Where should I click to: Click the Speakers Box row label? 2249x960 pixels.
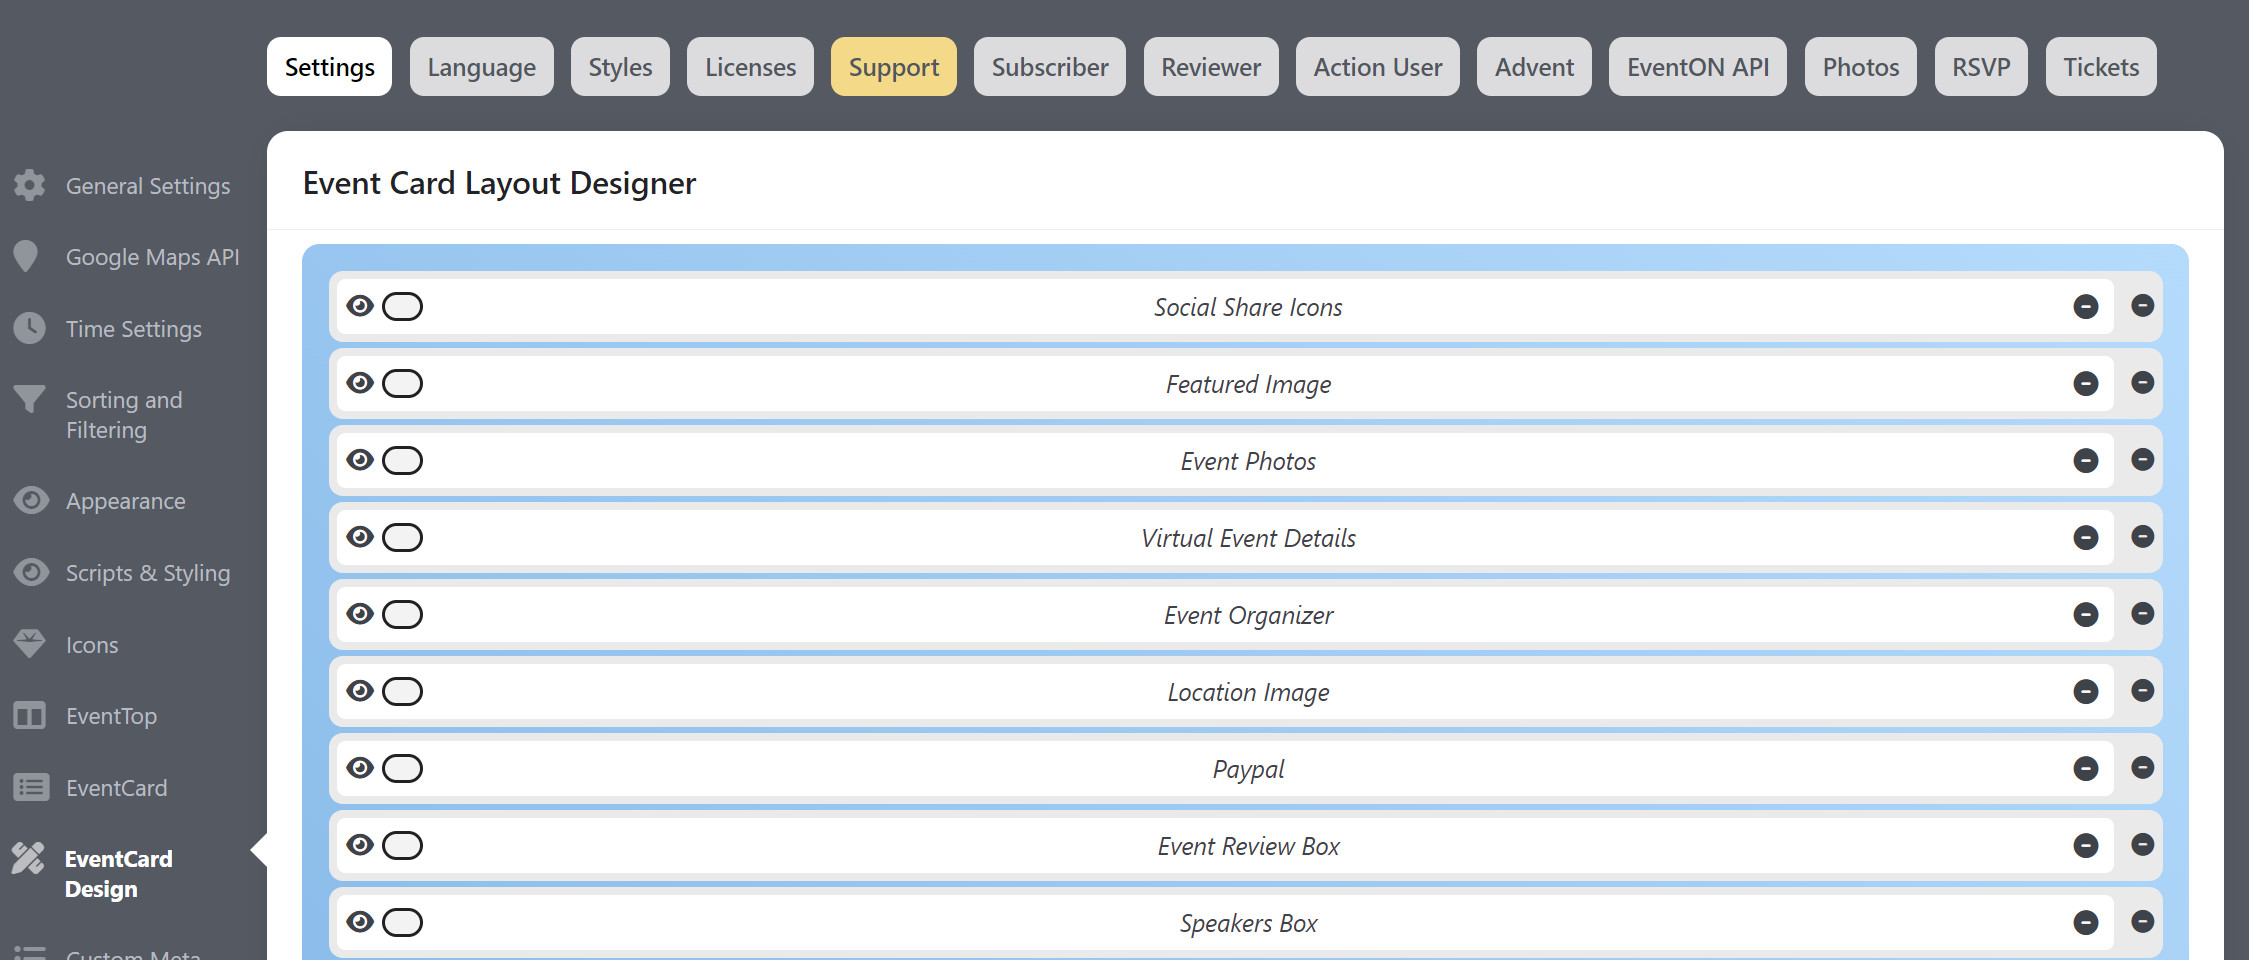(1248, 923)
